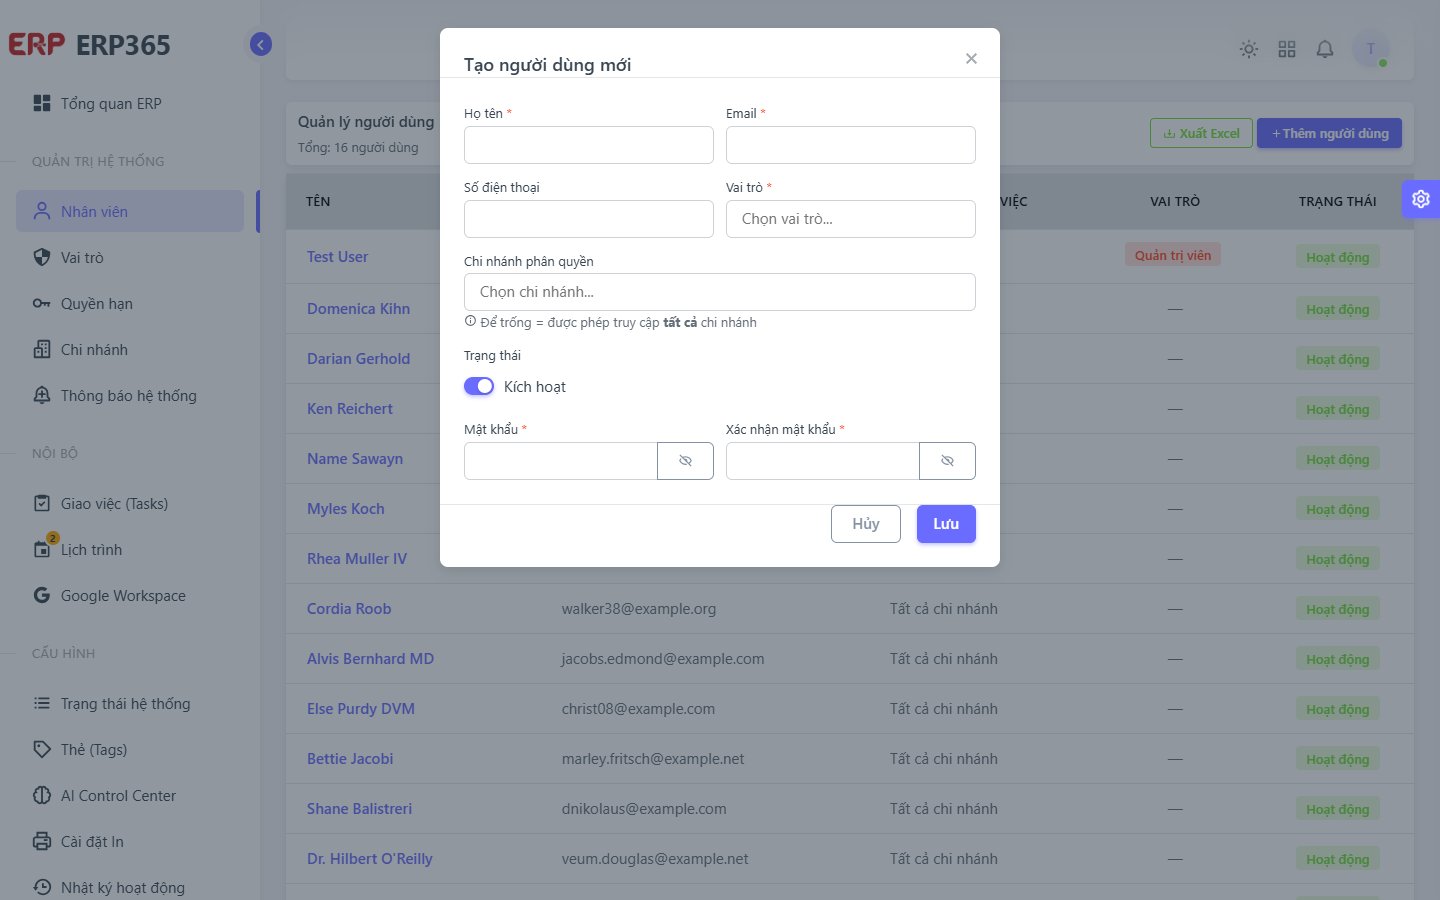Image resolution: width=1440 pixels, height=900 pixels.
Task: Click the user avatar in header
Action: pos(1371,49)
